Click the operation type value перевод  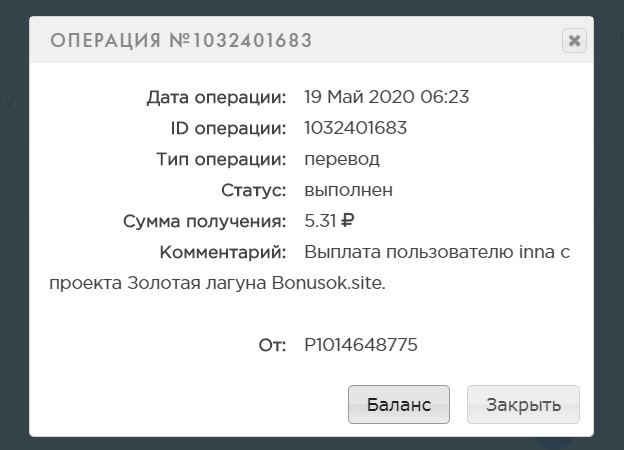click(342, 159)
